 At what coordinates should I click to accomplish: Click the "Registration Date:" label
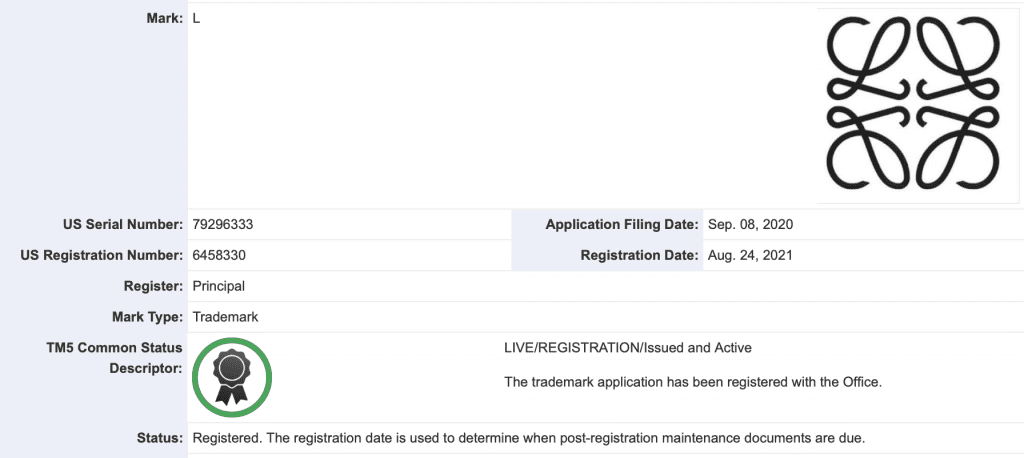(639, 255)
